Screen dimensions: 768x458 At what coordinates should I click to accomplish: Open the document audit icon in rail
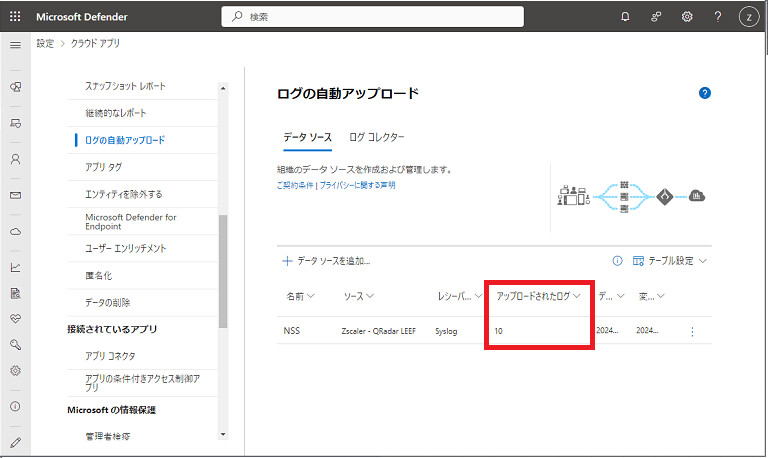pyautogui.click(x=16, y=293)
